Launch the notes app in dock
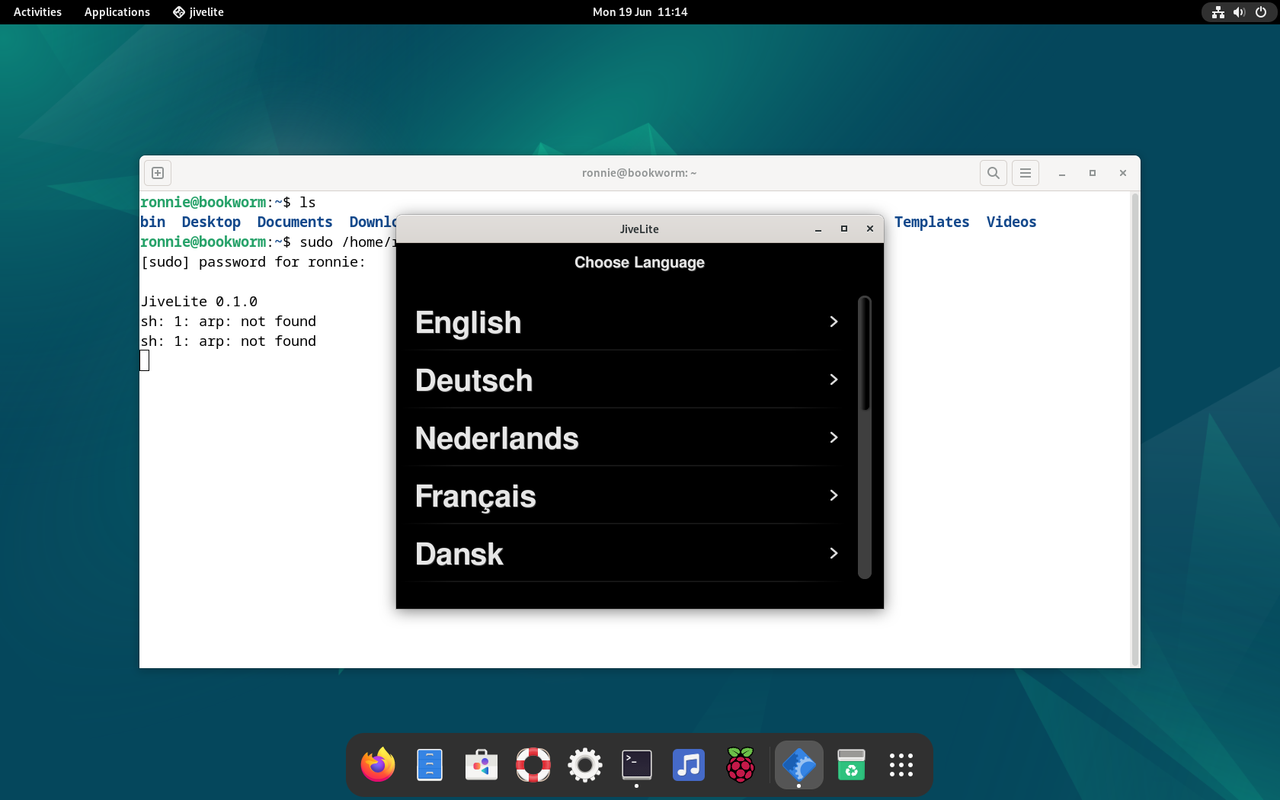Image resolution: width=1280 pixels, height=800 pixels. click(x=429, y=765)
